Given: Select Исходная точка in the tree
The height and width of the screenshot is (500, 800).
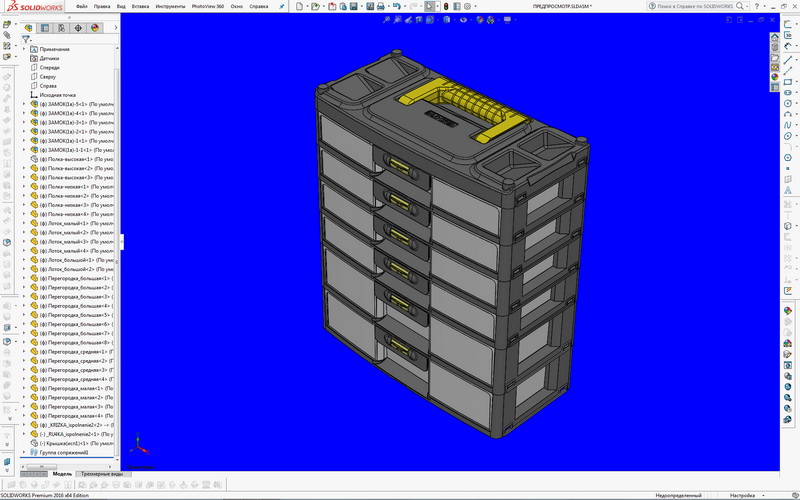Looking at the screenshot, I should pyautogui.click(x=58, y=95).
